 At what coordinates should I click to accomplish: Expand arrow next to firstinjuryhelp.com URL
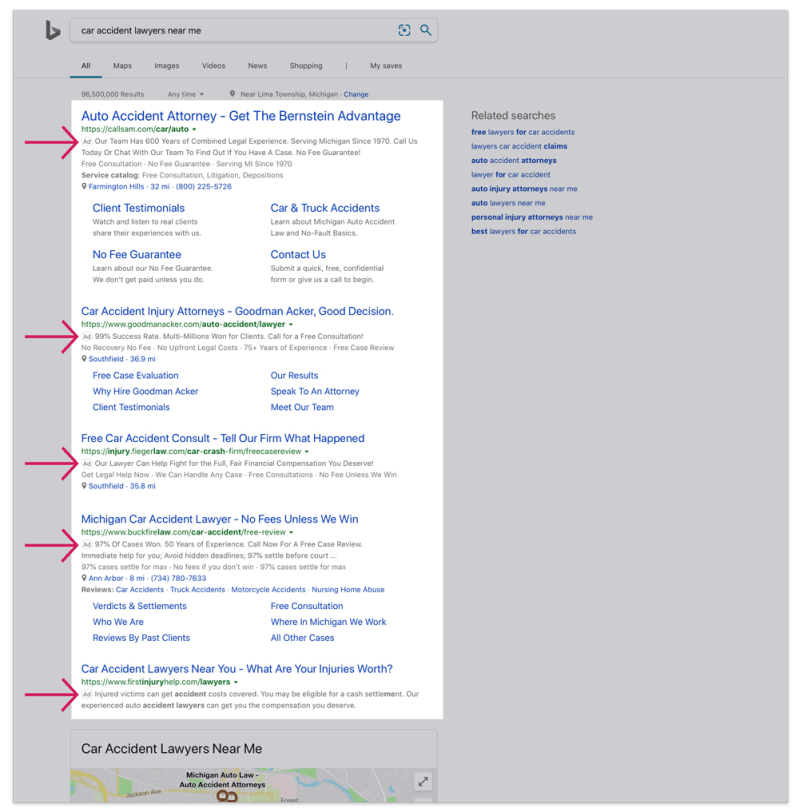tap(236, 682)
